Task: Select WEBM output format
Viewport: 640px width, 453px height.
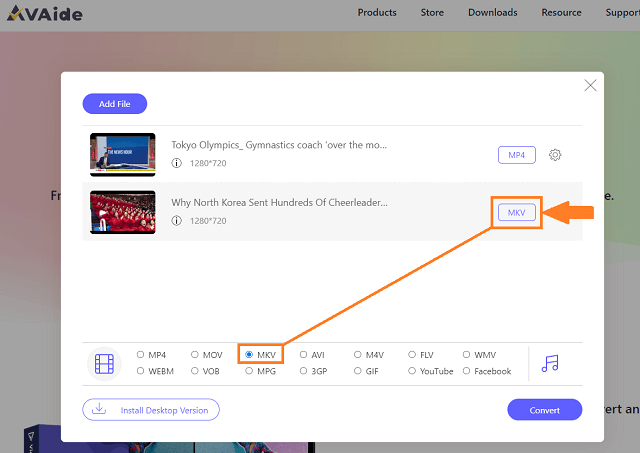Action: pyautogui.click(x=140, y=371)
